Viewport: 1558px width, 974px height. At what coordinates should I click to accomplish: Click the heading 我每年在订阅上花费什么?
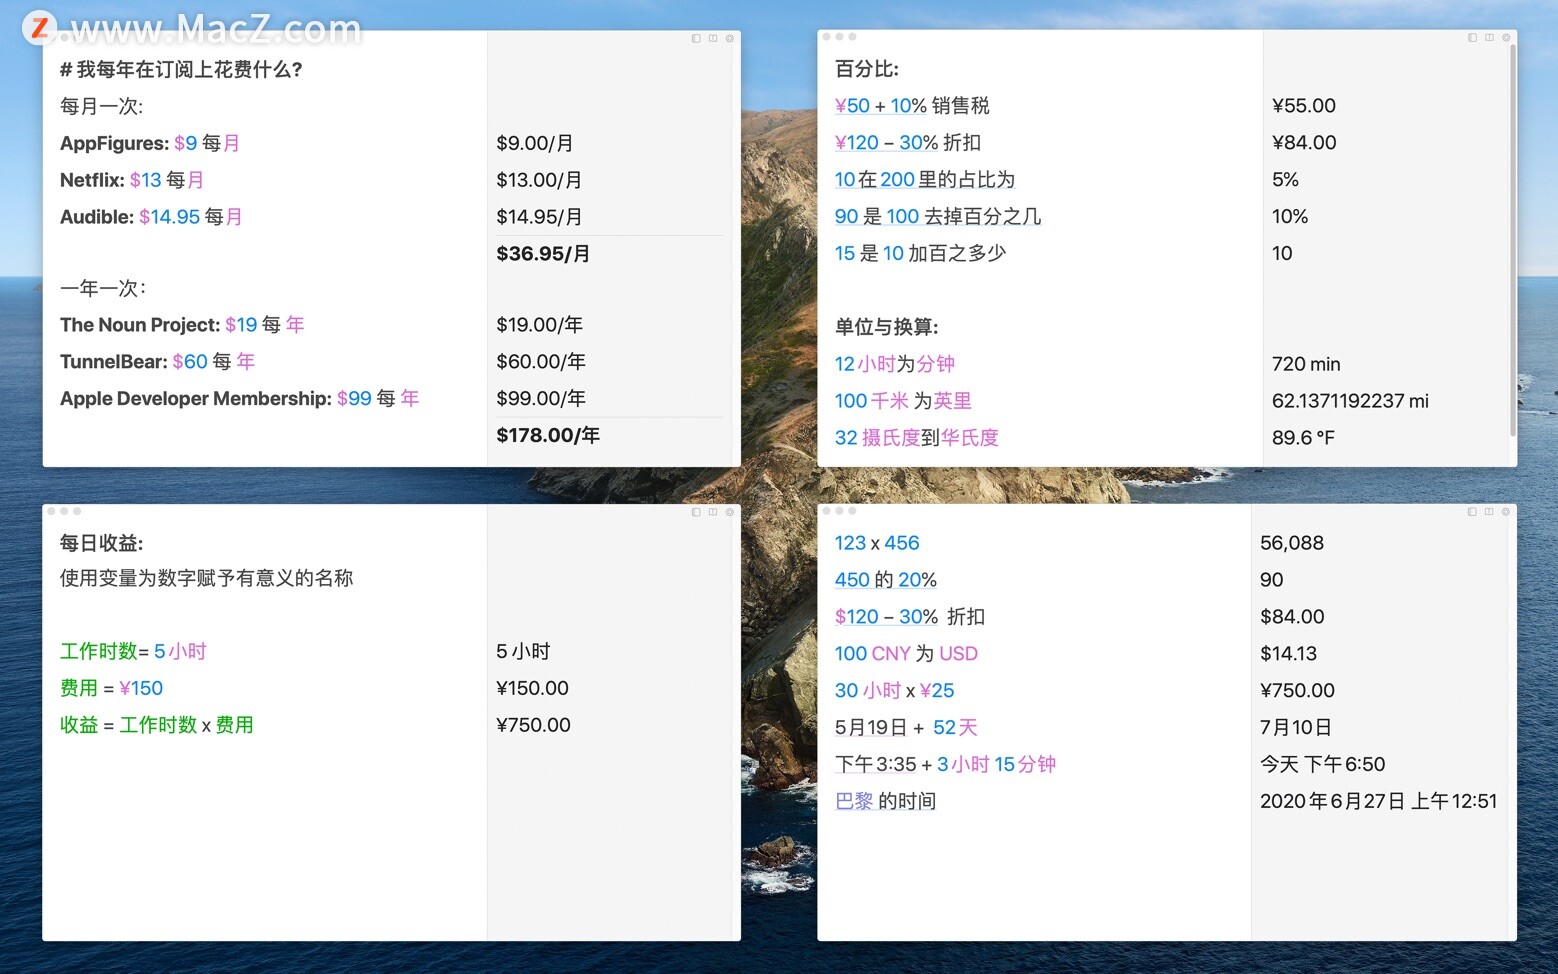click(x=181, y=69)
